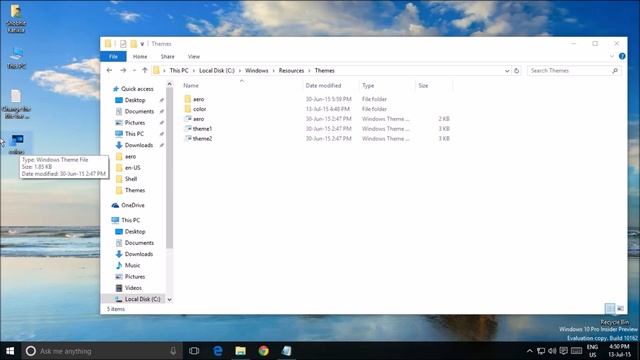
Task: Select OneDrive in navigation pane
Action: (133, 205)
